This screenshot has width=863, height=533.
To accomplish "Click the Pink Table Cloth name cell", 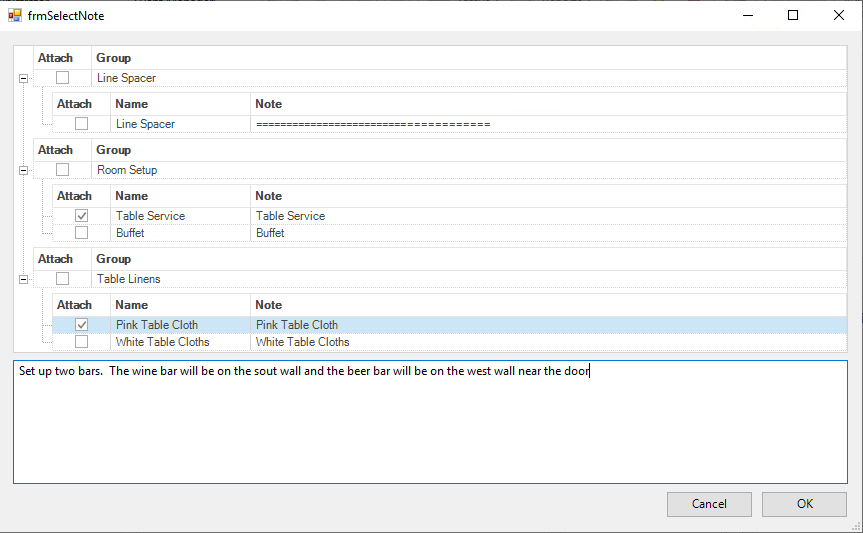I will point(181,325).
